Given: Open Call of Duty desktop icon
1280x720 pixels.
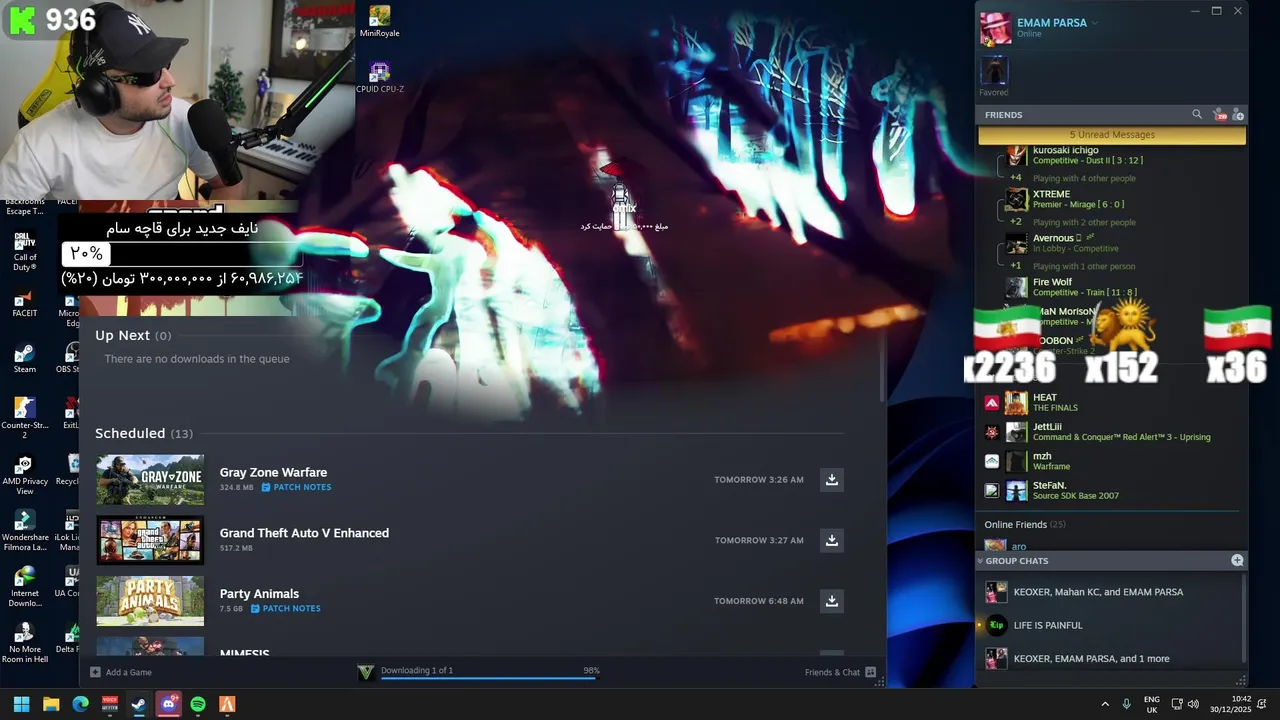Looking at the screenshot, I should (x=25, y=252).
